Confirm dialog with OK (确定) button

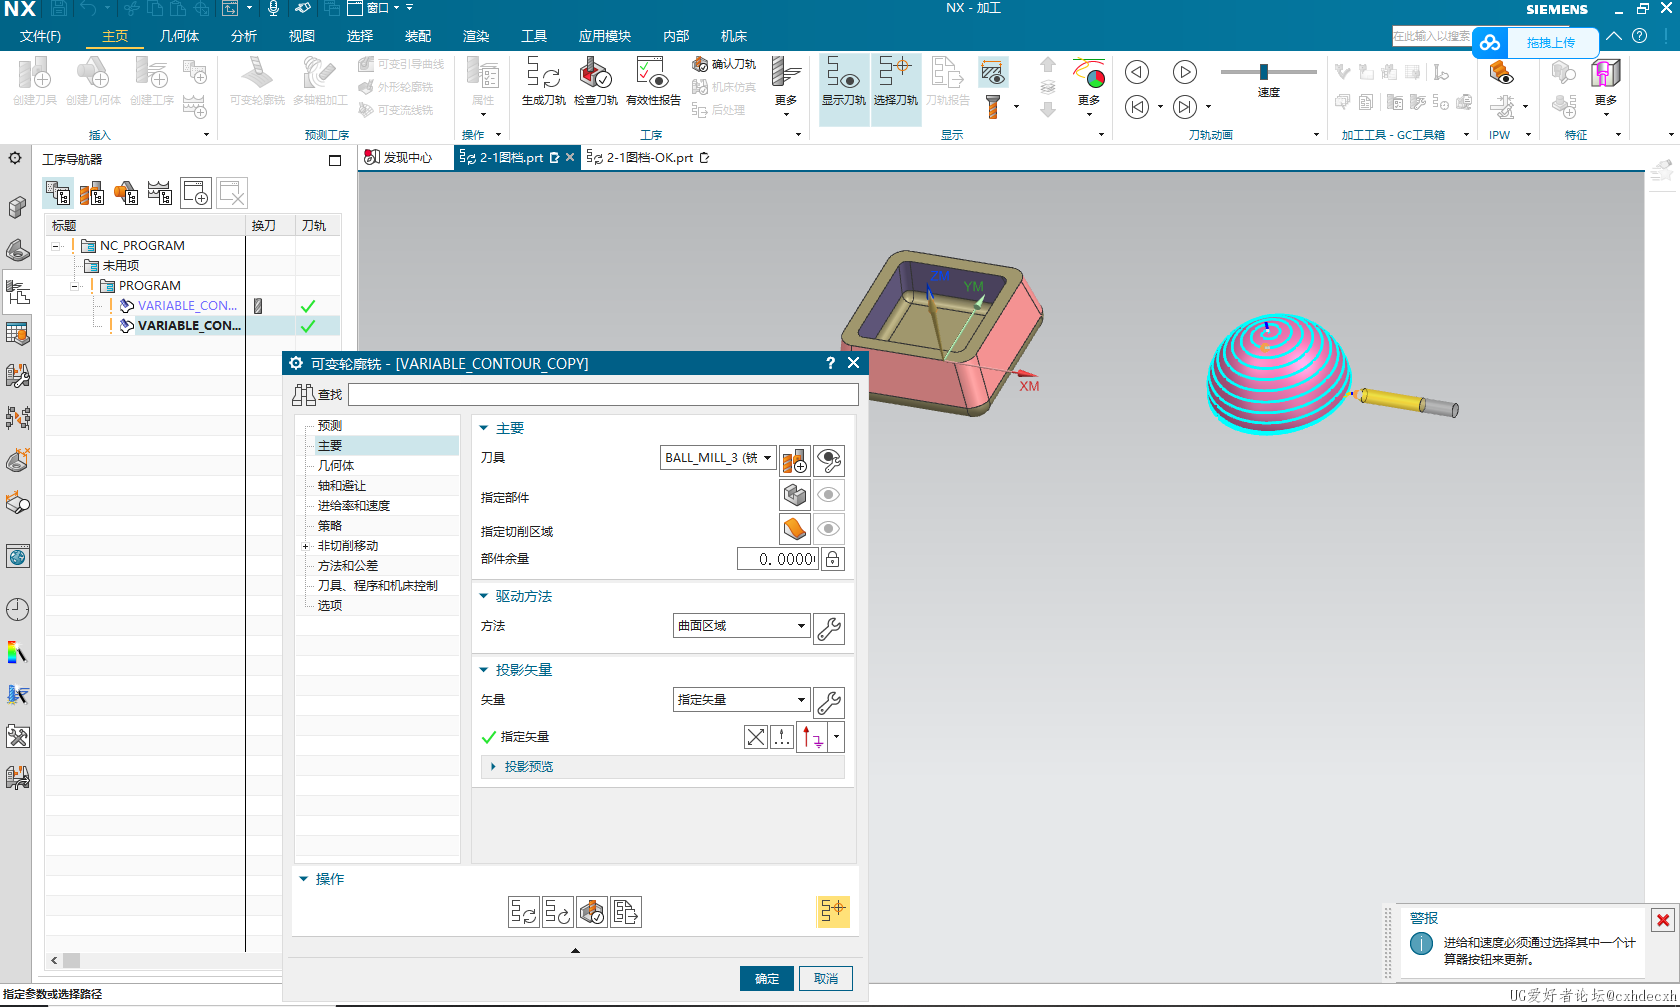point(767,978)
